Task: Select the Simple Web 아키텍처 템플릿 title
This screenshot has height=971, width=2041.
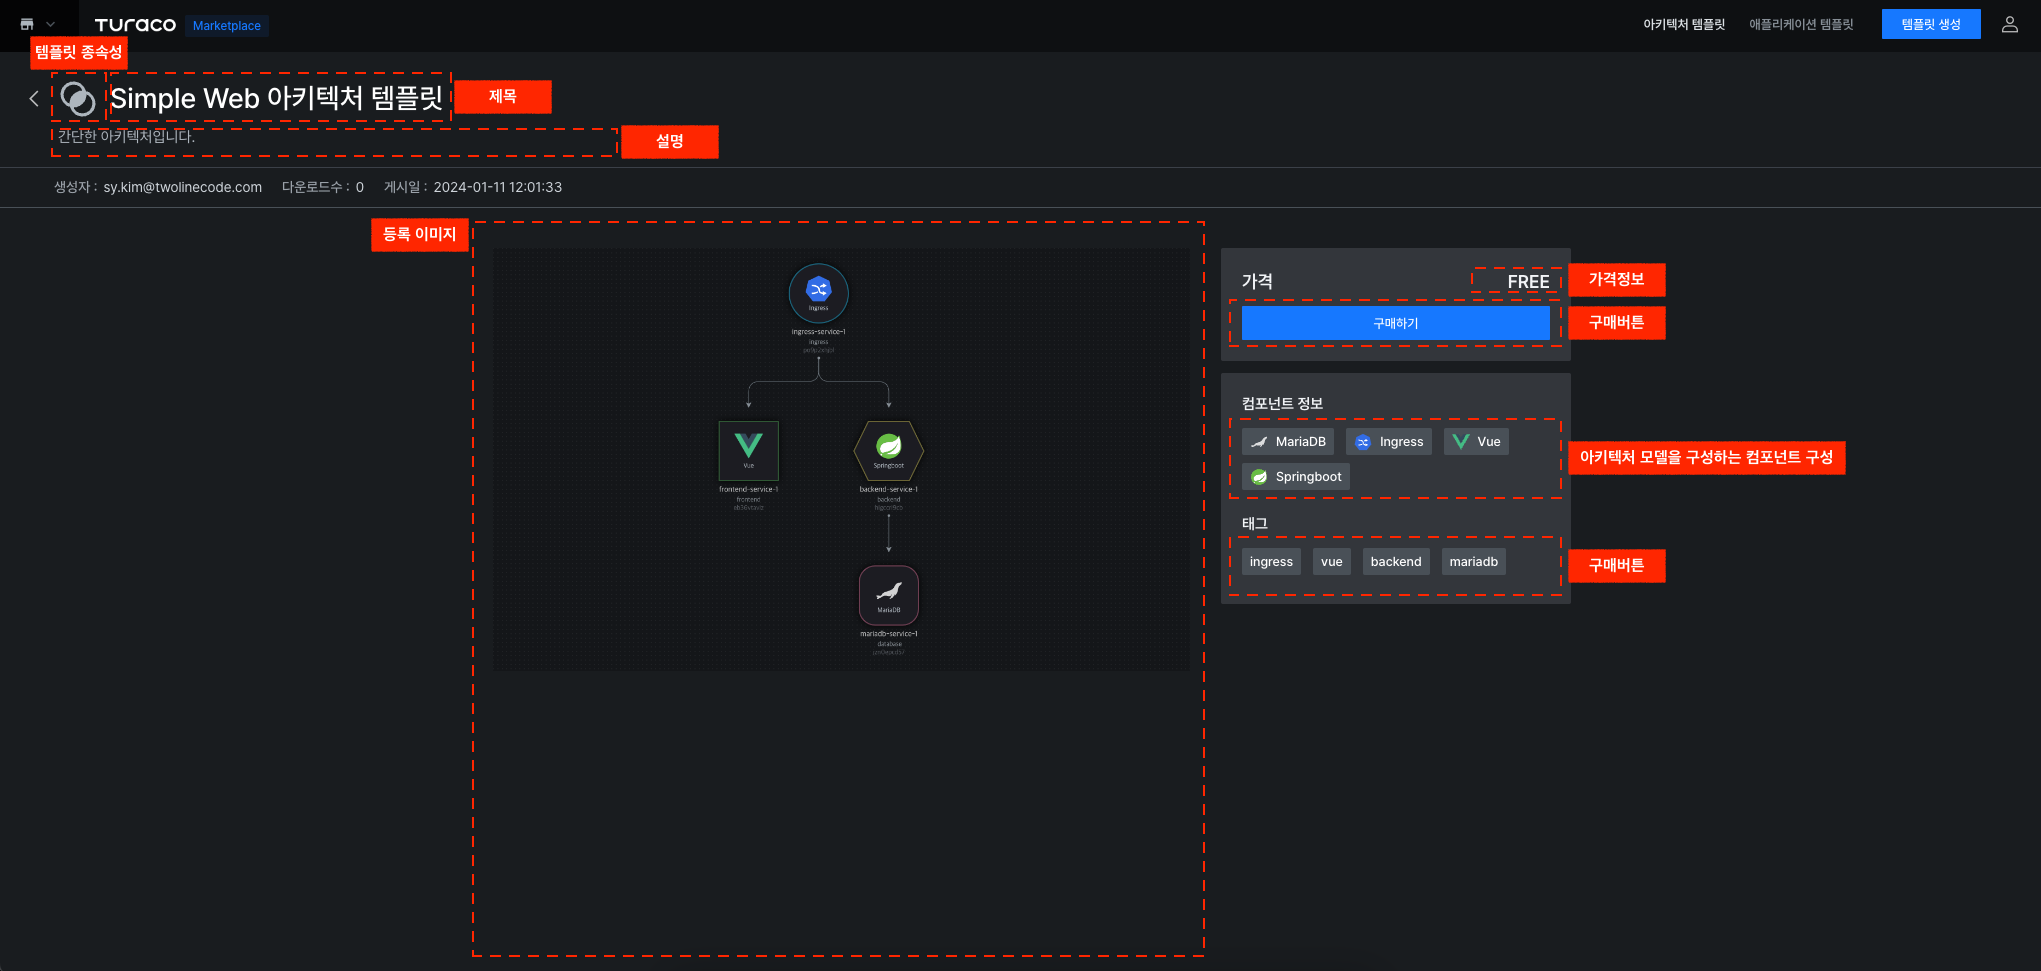Action: pos(276,98)
